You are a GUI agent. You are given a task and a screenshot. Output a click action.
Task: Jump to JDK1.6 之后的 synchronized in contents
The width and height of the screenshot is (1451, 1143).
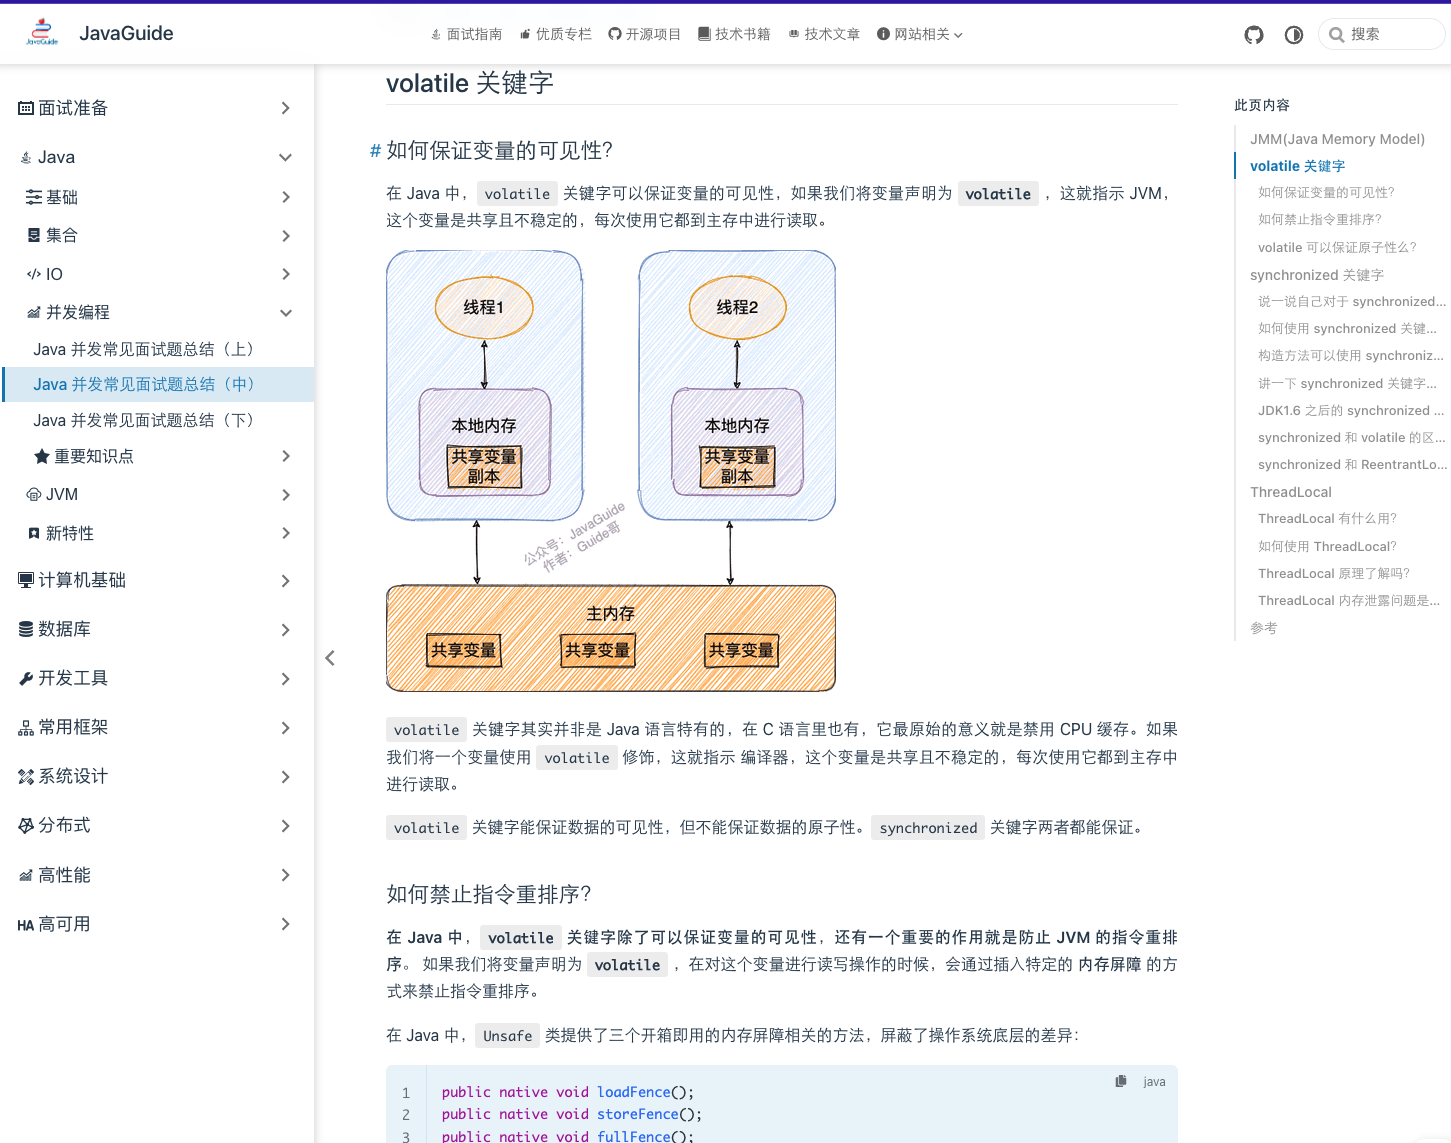pos(1351,410)
